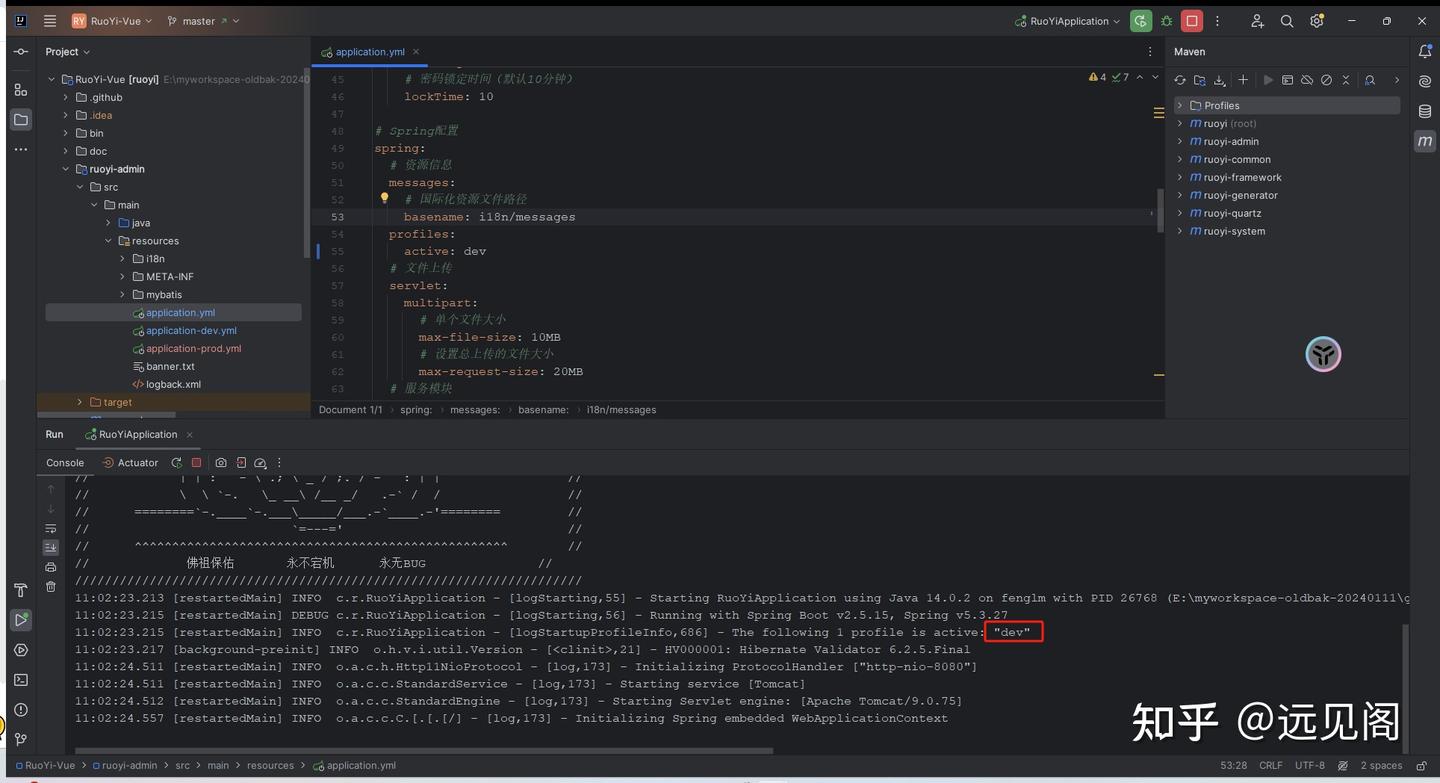Clear the console output with the trash icon

[x=50, y=586]
